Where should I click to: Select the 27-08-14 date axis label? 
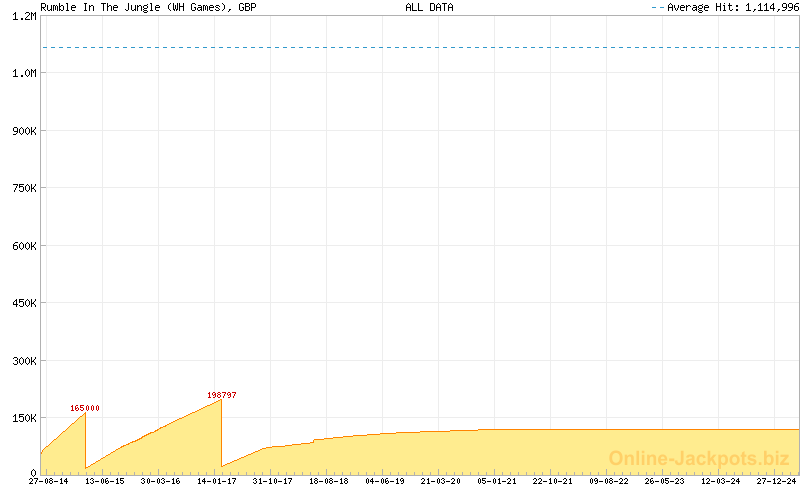(x=48, y=481)
